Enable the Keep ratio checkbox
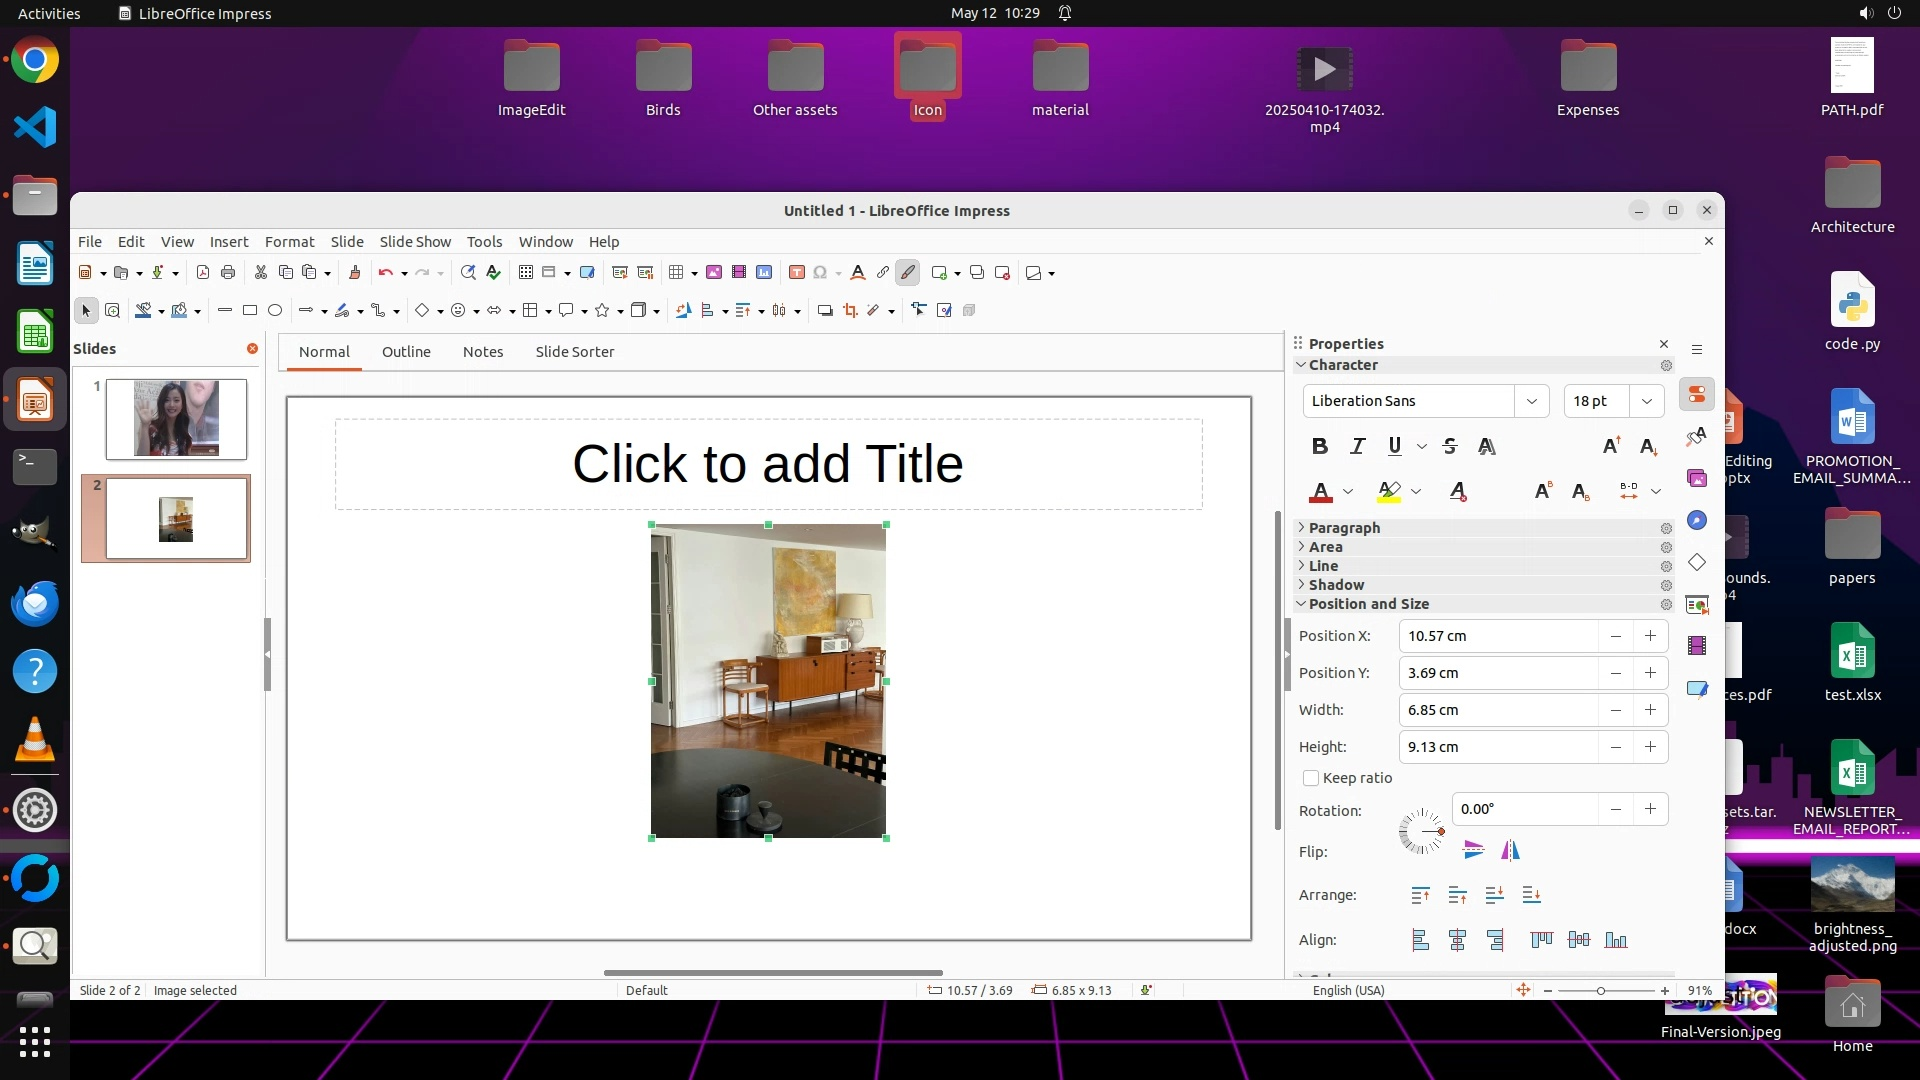This screenshot has width=1920, height=1080. pyautogui.click(x=1311, y=779)
